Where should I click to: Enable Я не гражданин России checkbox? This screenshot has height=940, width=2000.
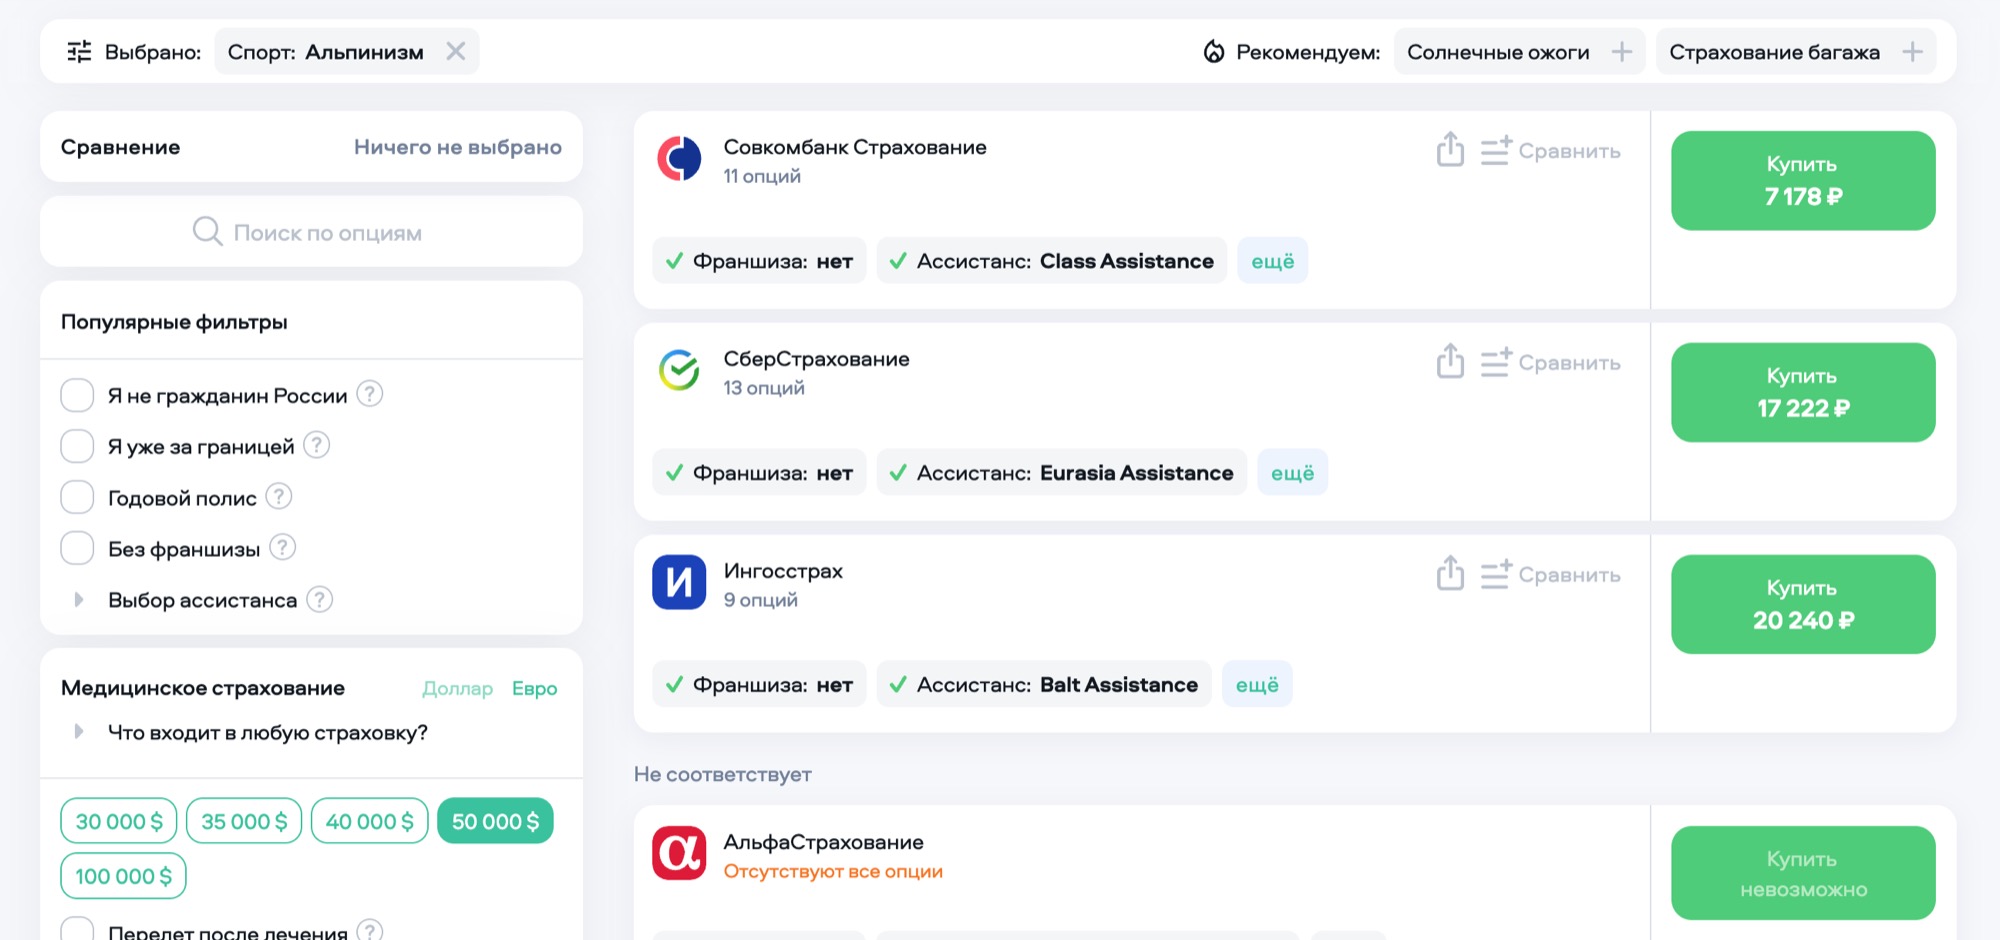(x=77, y=395)
